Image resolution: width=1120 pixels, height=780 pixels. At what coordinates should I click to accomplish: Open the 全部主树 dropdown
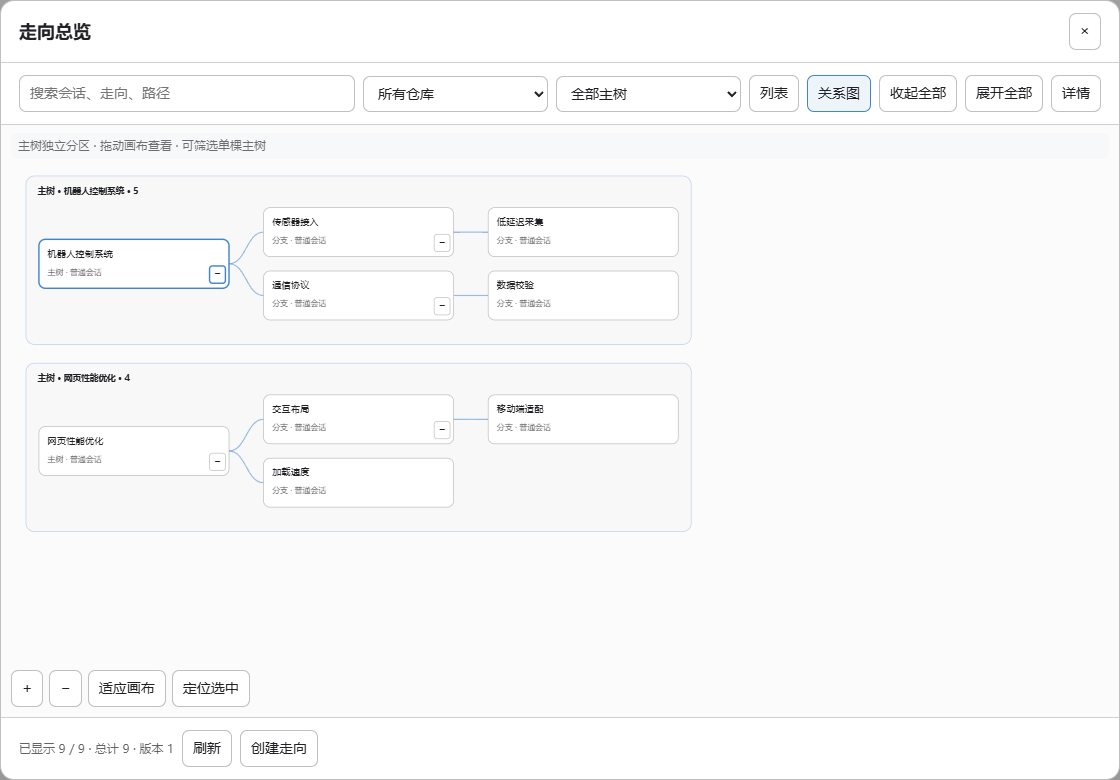[648, 94]
